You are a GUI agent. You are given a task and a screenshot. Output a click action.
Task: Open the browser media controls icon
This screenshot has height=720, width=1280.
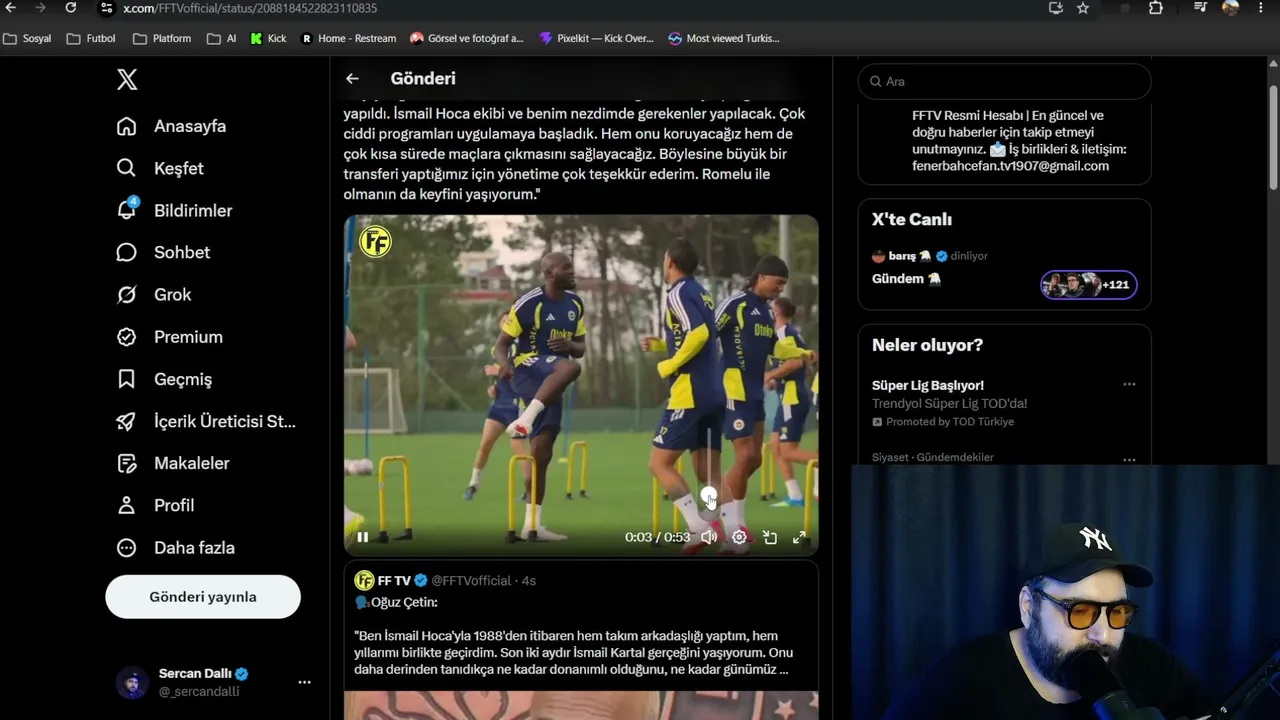point(1201,8)
